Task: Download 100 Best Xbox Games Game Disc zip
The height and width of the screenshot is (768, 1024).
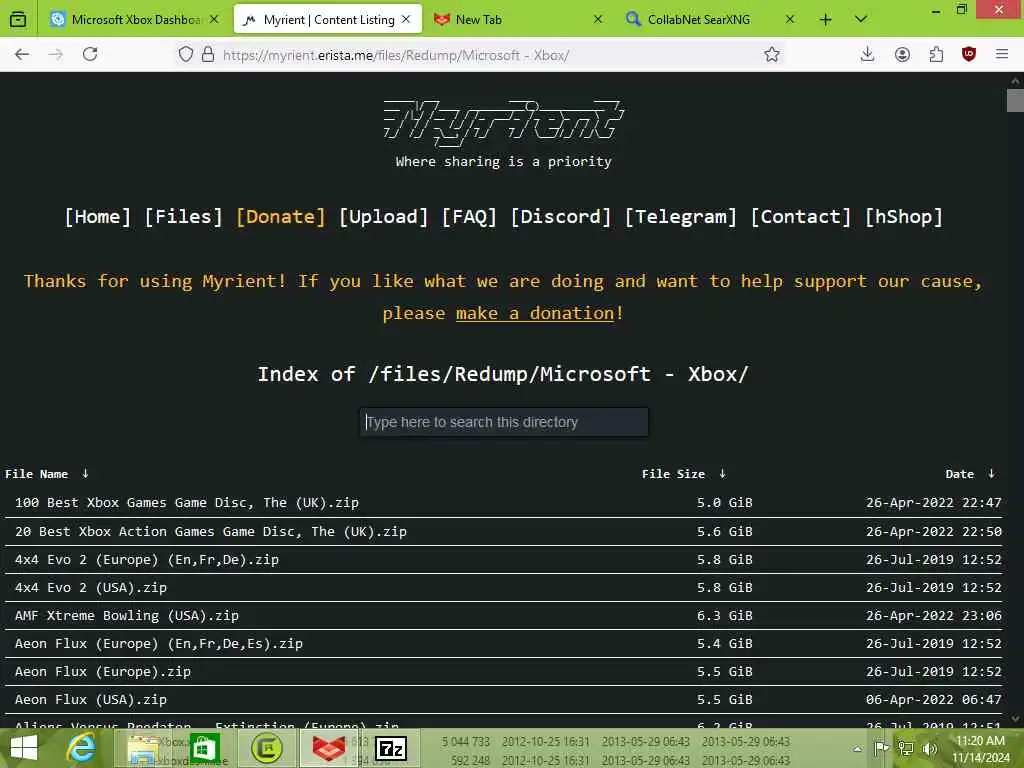Action: 187,503
